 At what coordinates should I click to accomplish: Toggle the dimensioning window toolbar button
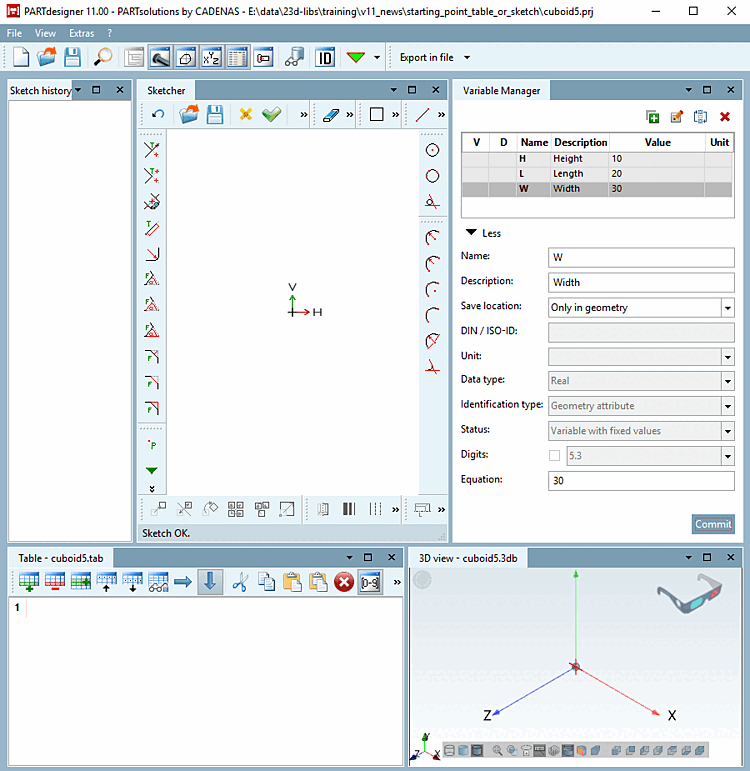264,58
